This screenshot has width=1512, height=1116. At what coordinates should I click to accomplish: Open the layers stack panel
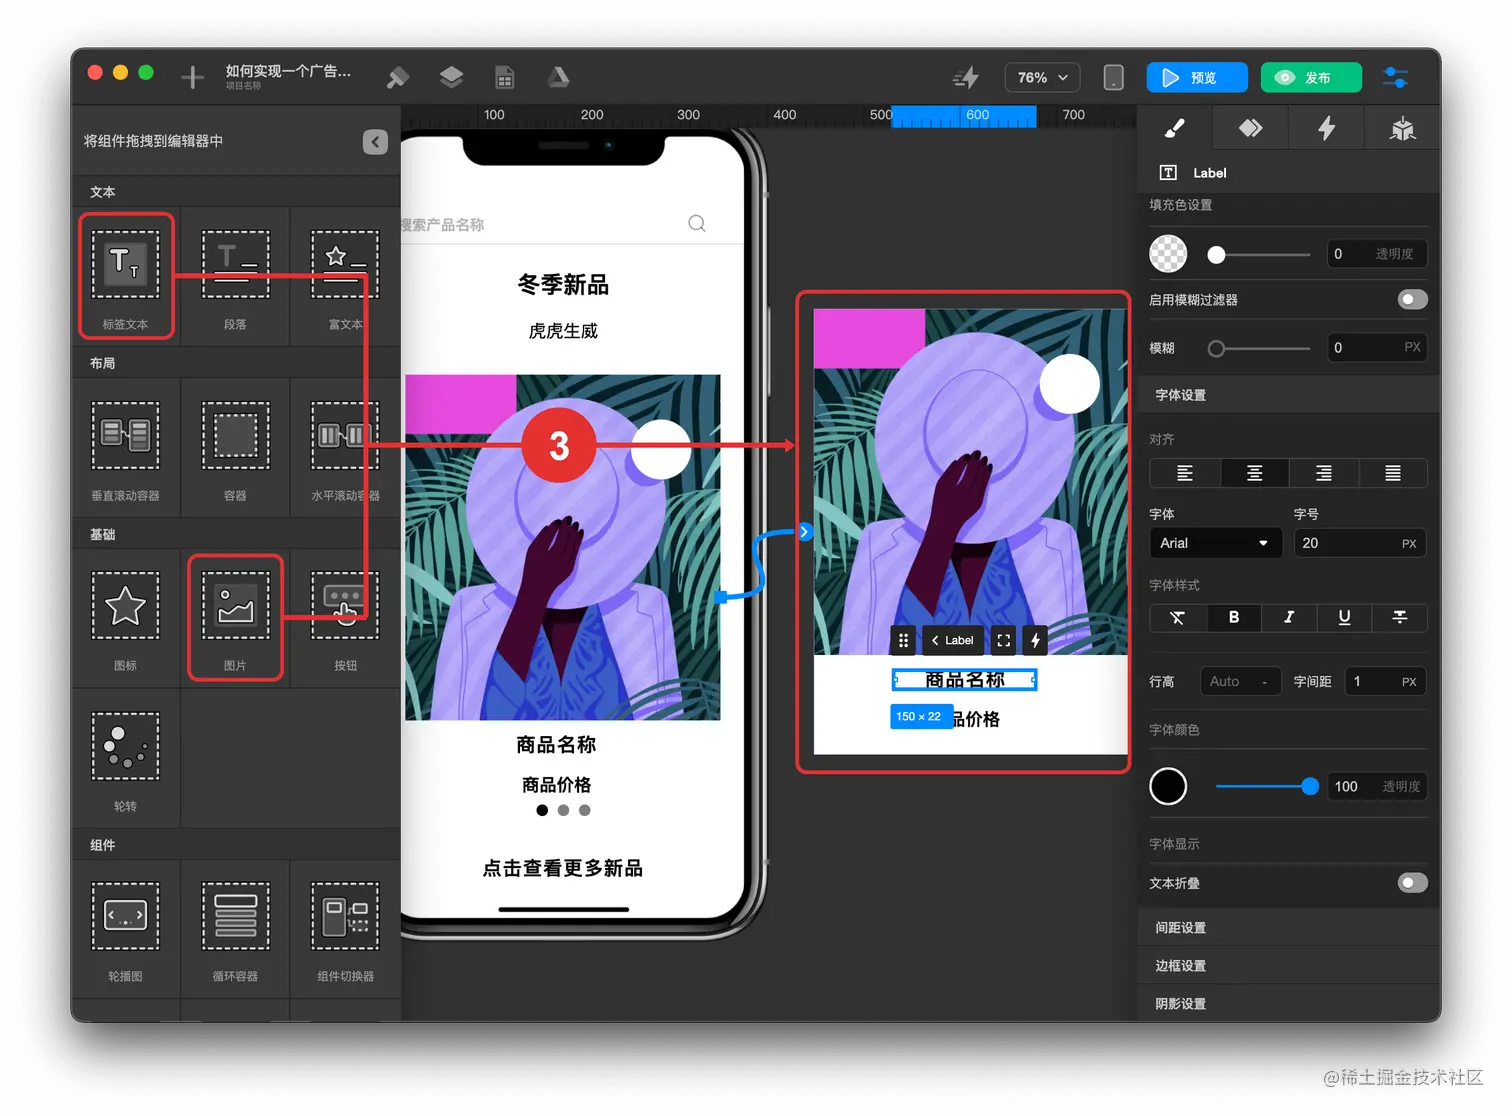tap(451, 77)
